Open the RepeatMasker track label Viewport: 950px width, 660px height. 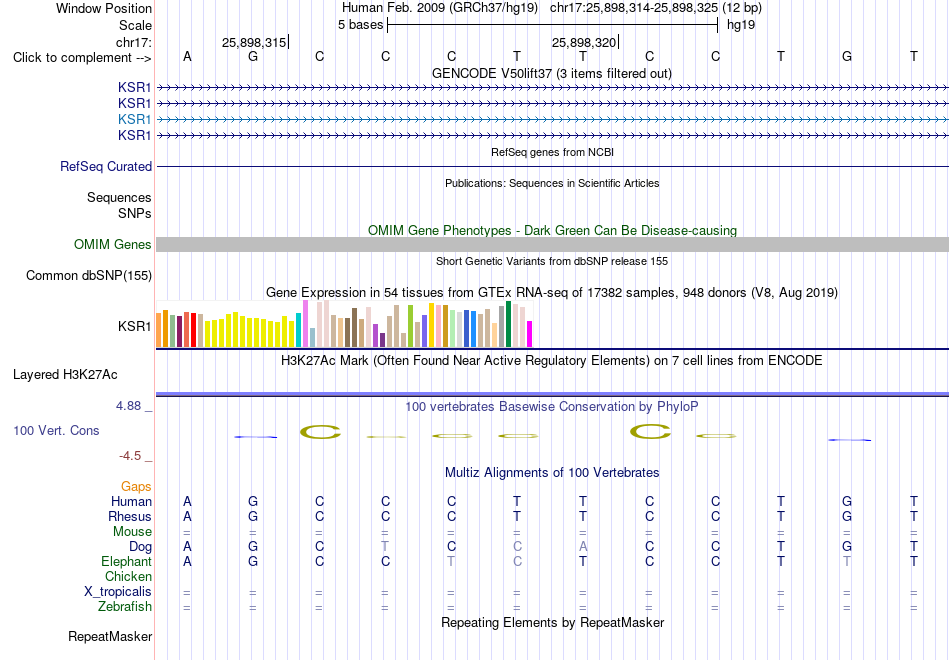[x=110, y=636]
